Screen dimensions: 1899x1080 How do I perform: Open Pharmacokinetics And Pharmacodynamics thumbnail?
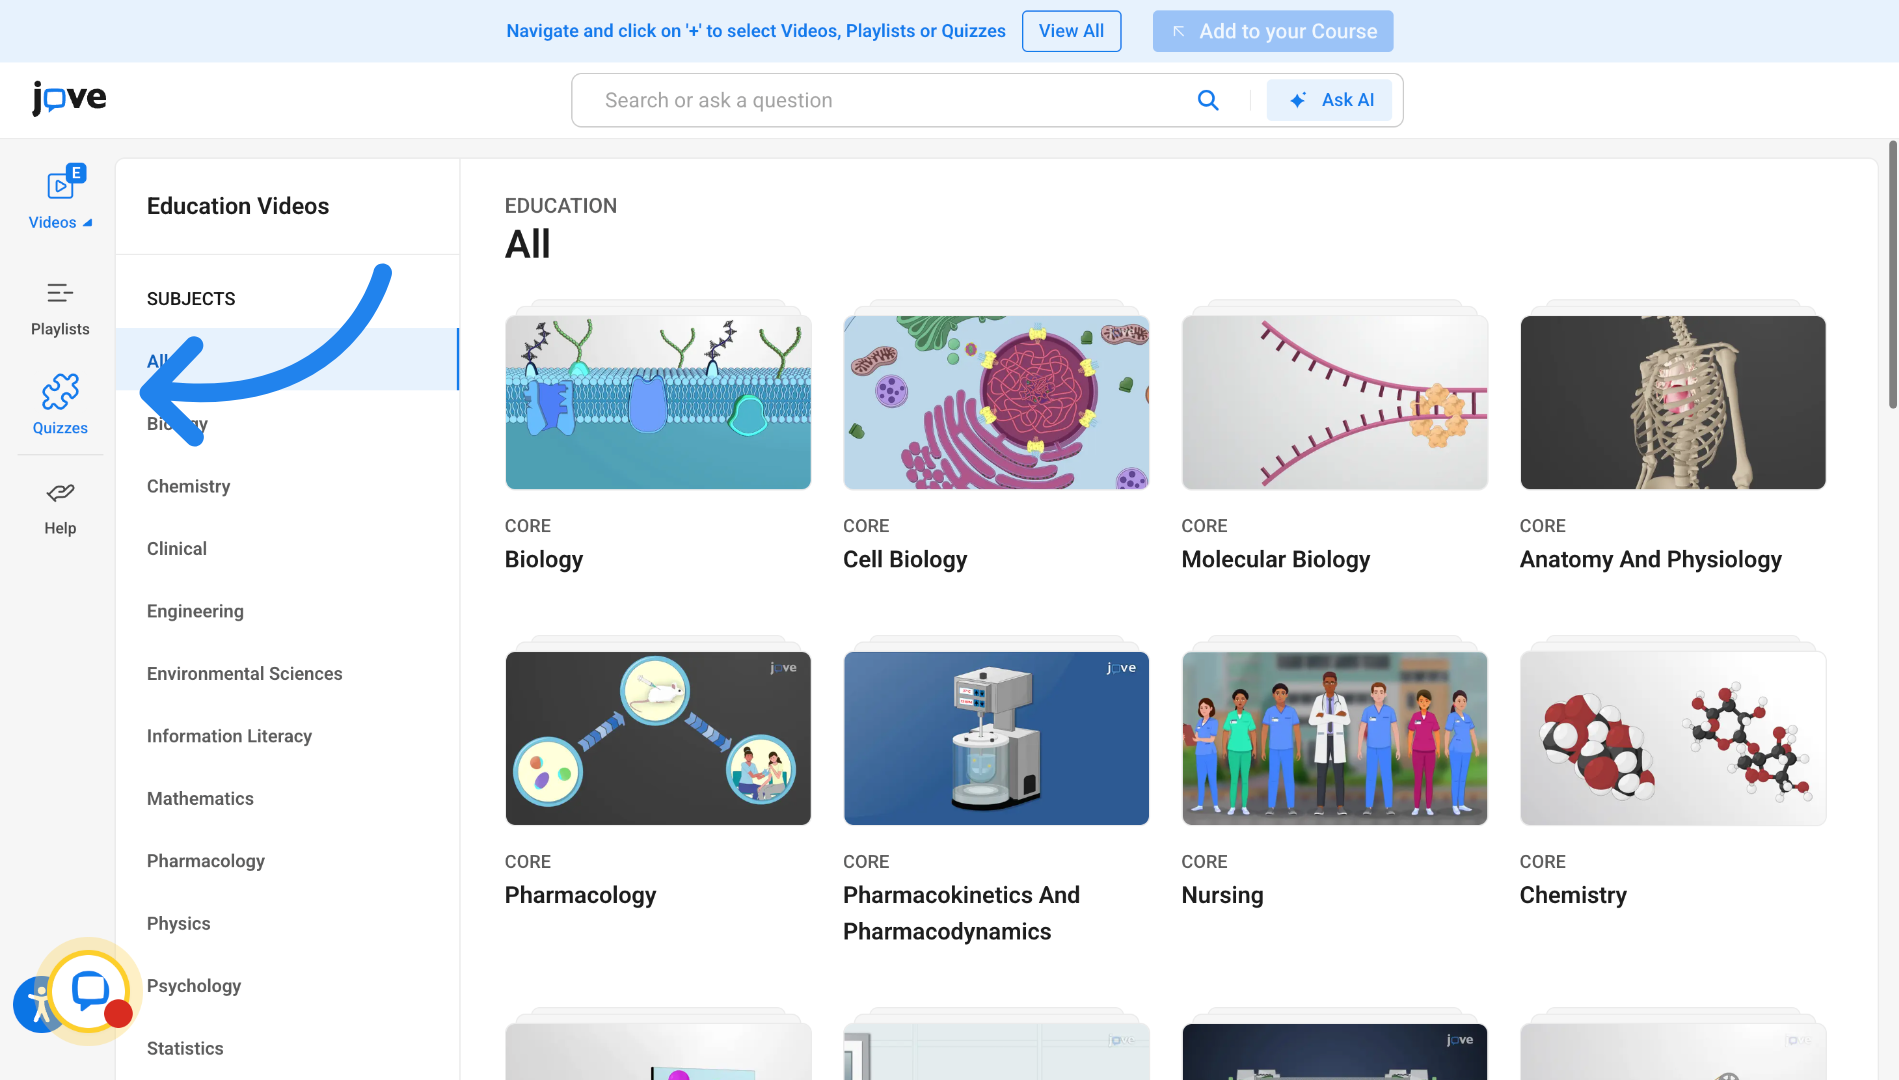(x=996, y=738)
